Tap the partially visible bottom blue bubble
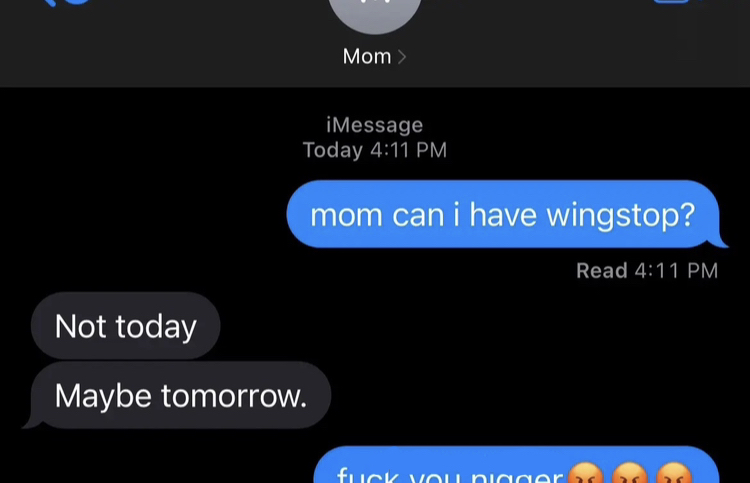Viewport: 750px width, 483px height. tap(516, 465)
